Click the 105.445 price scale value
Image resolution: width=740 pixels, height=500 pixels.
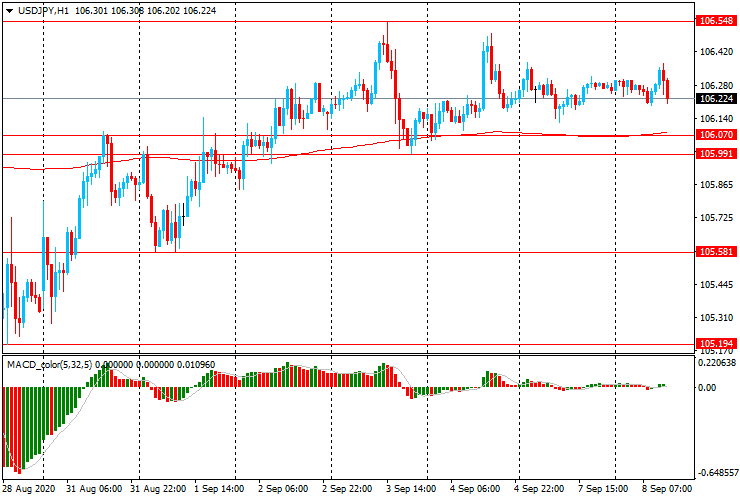tap(716, 284)
